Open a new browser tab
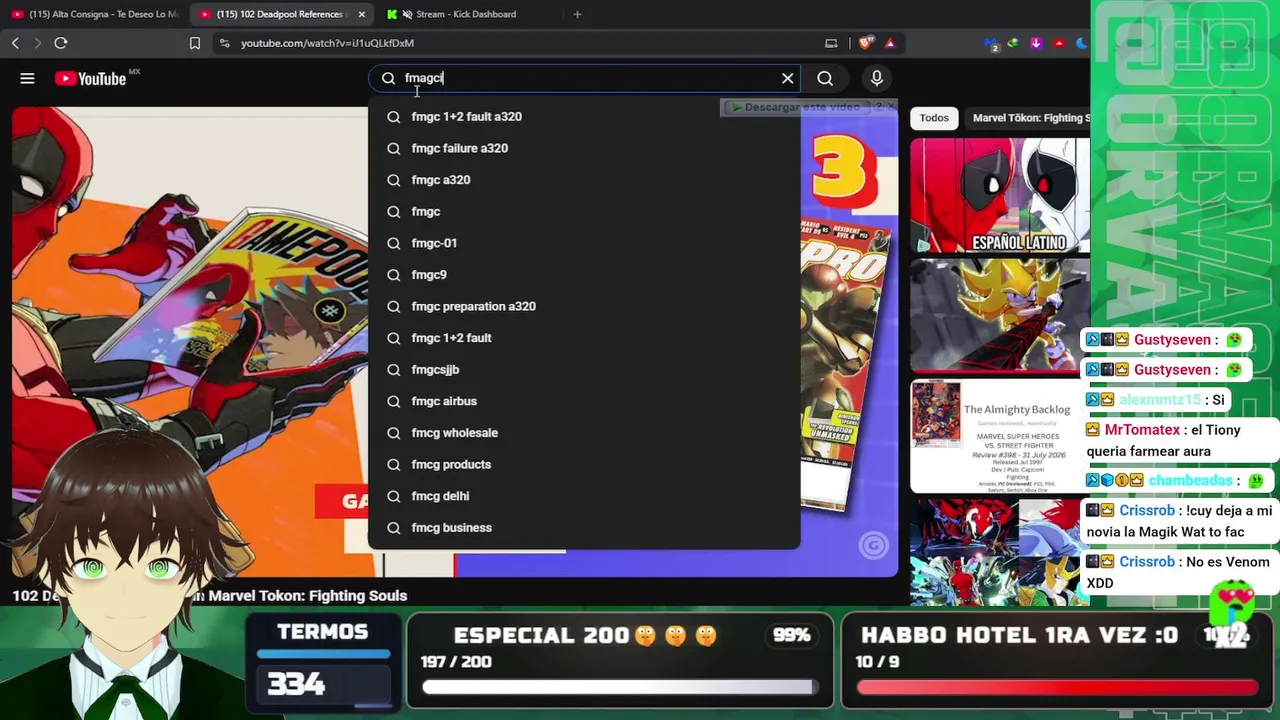 pyautogui.click(x=577, y=14)
